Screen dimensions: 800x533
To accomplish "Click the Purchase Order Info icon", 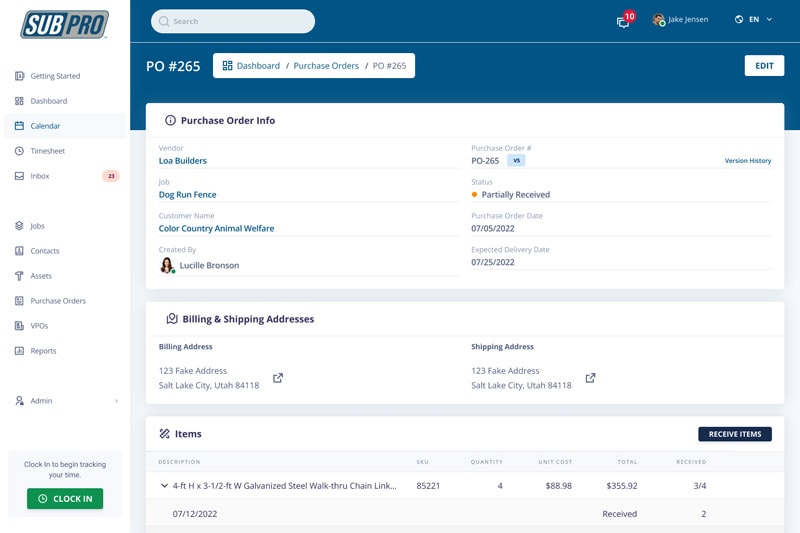I will 170,121.
